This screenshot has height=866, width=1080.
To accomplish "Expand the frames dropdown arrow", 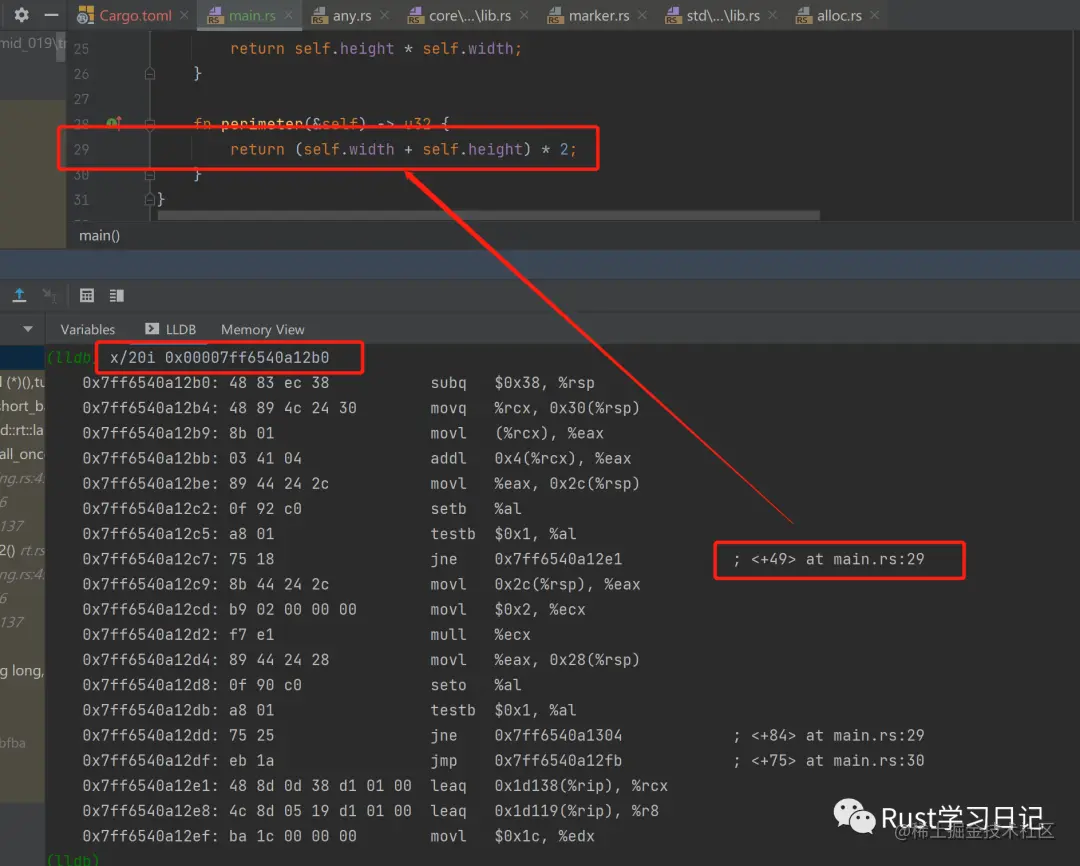I will point(28,329).
